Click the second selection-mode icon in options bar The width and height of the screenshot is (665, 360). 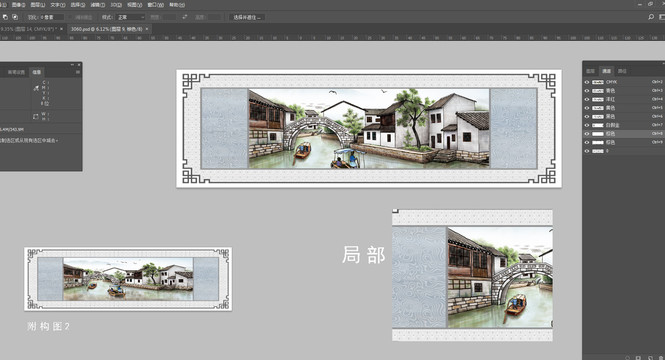(15, 17)
